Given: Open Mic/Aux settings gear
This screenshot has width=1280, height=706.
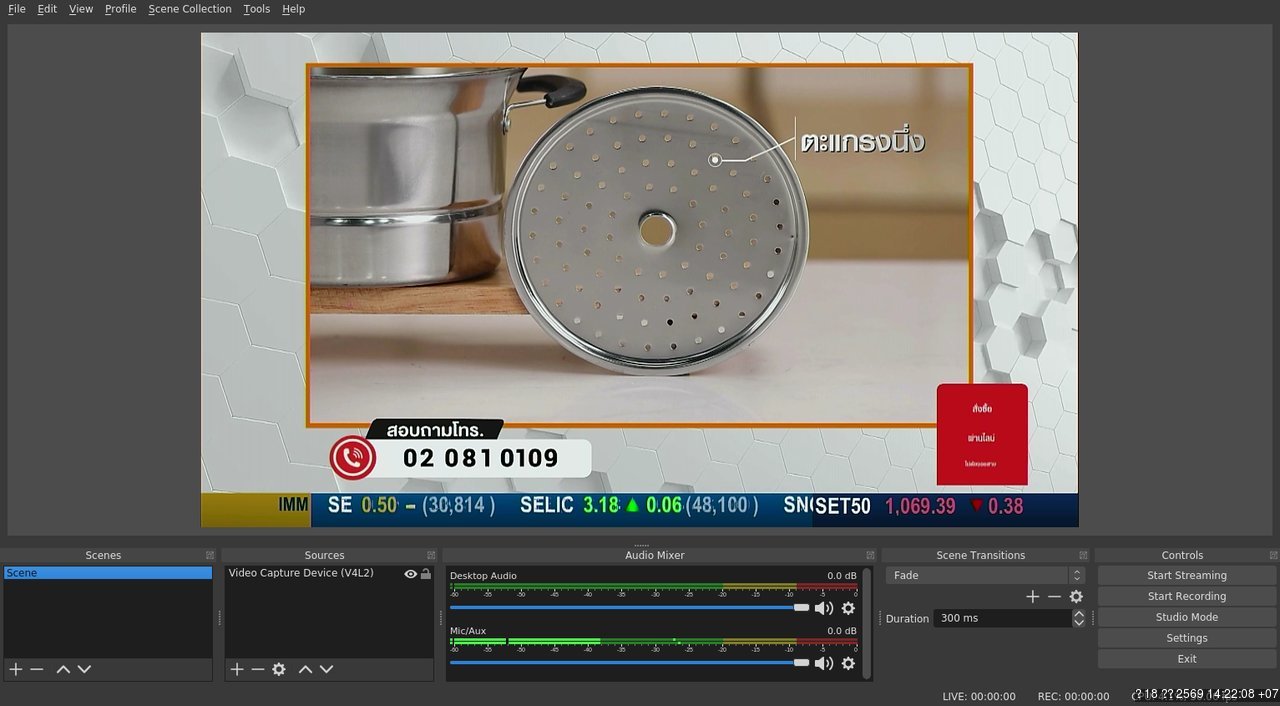Looking at the screenshot, I should tap(848, 663).
